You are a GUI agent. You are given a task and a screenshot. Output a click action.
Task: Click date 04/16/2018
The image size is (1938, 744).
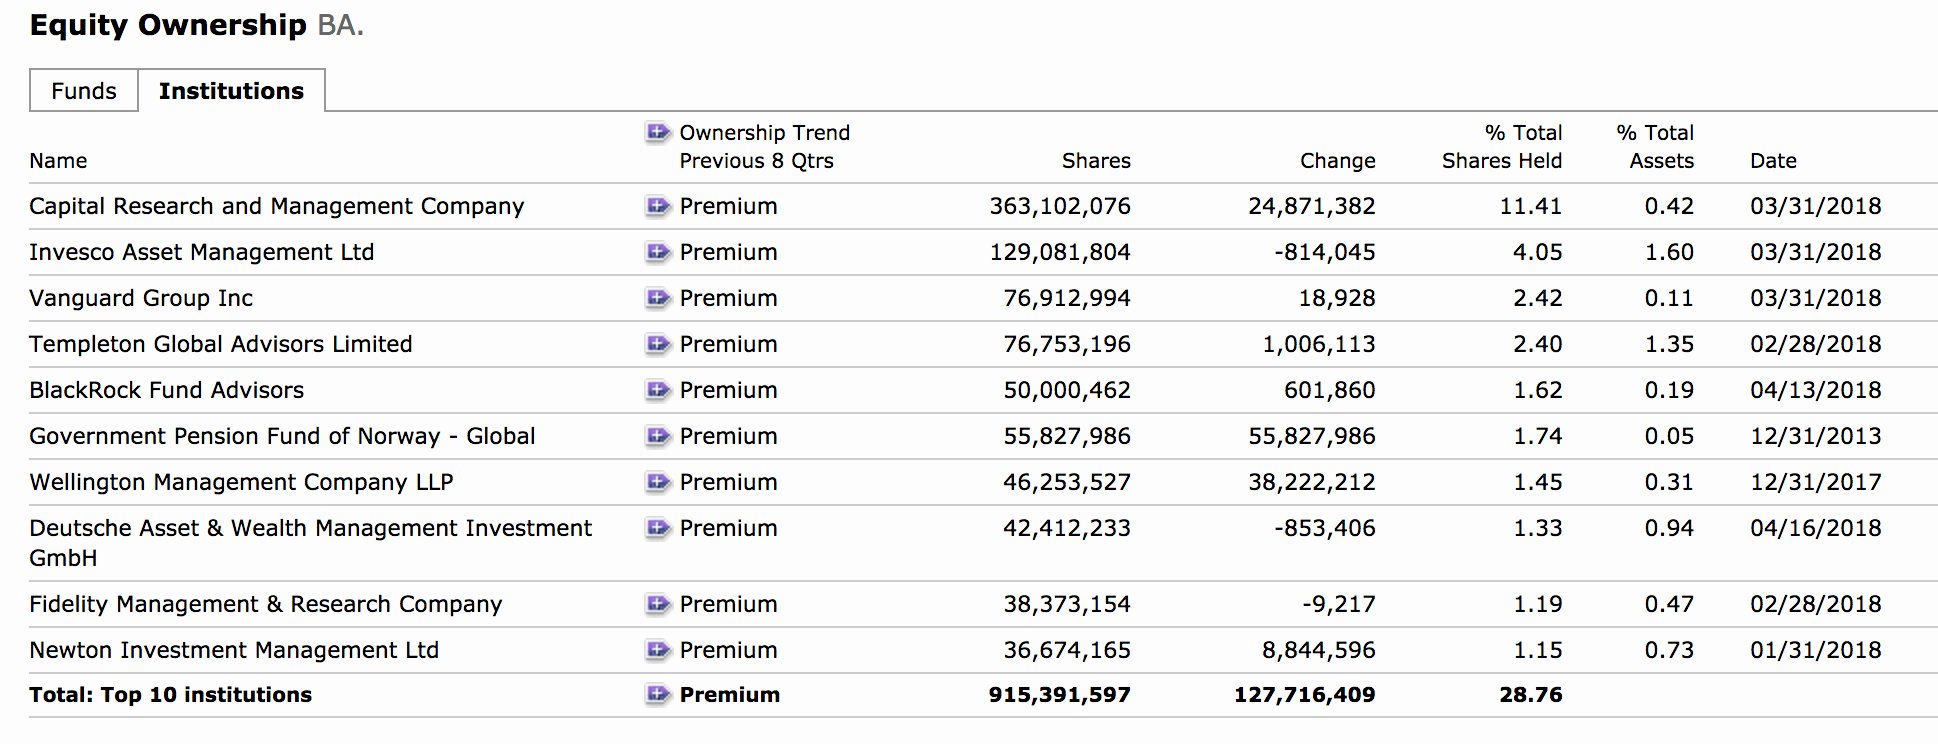point(1816,528)
